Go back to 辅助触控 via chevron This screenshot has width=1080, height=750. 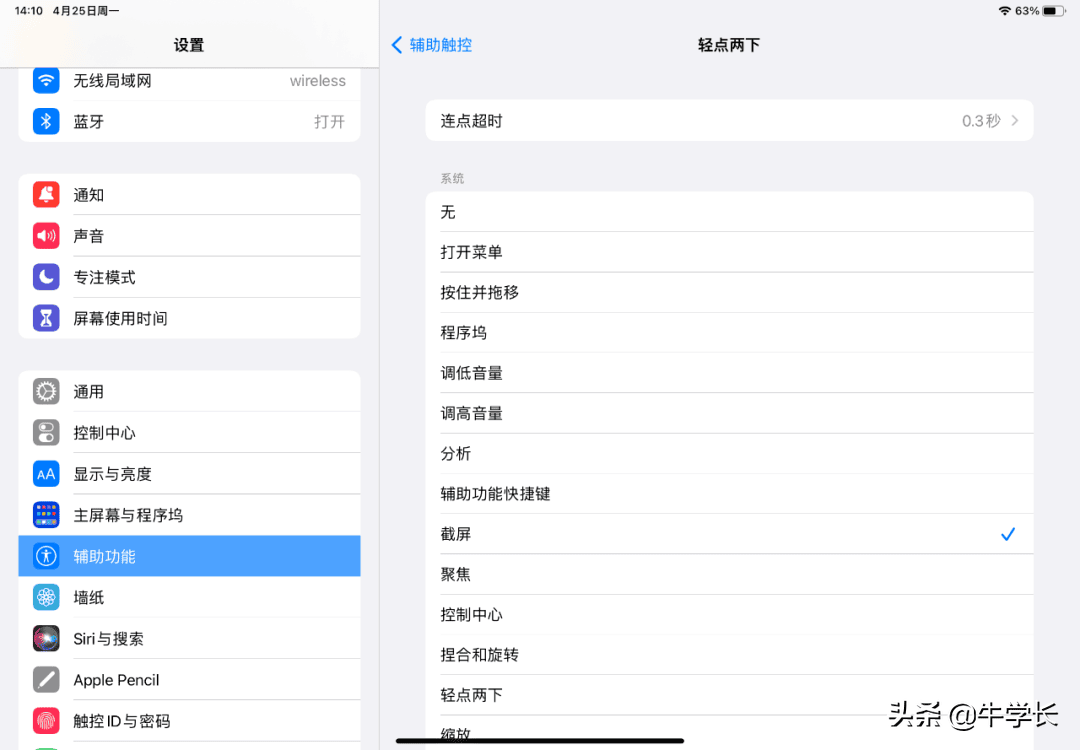point(397,45)
